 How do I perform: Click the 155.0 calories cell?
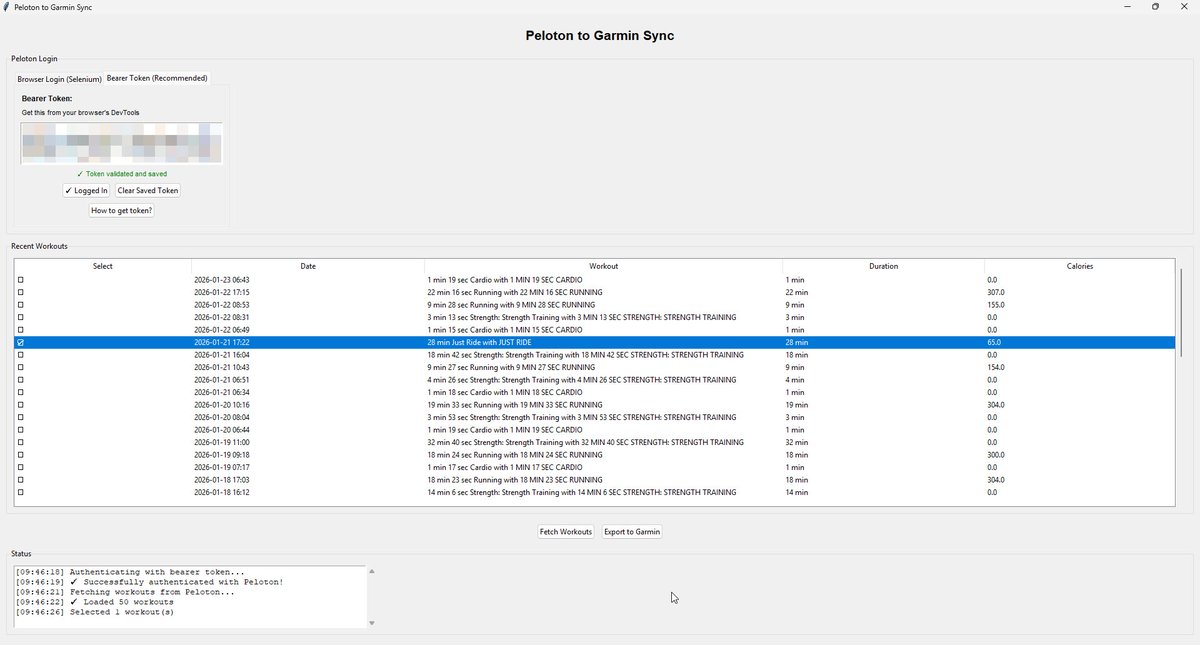(x=995, y=305)
